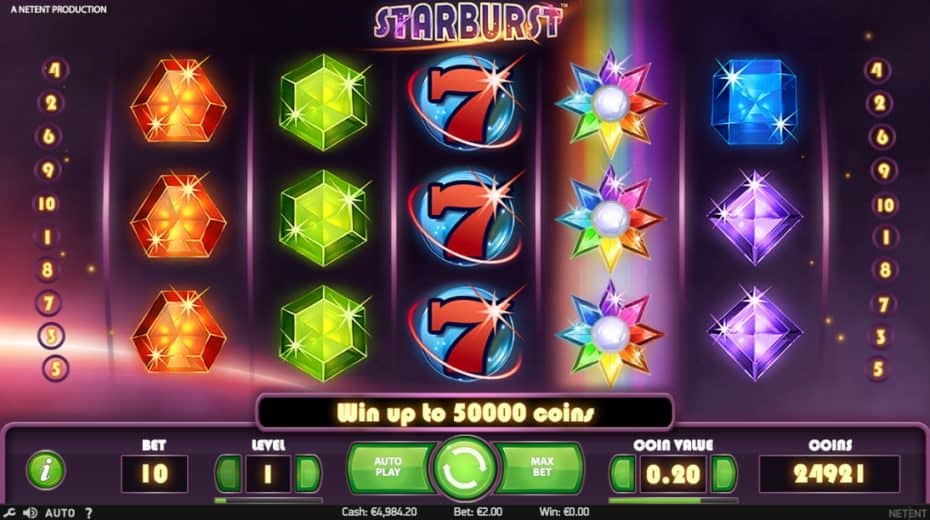Click the top Starburst wild star symbol
The width and height of the screenshot is (930, 520).
(x=610, y=103)
